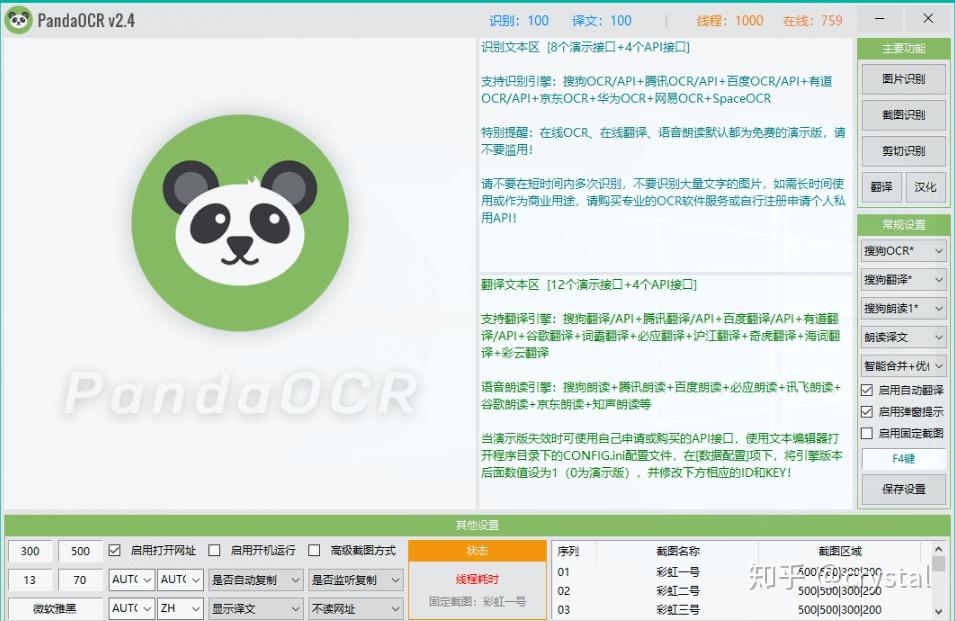Screen dimensions: 955x621
Task: Click the 剪切识别 clipboard recognition button
Action: [x=903, y=151]
